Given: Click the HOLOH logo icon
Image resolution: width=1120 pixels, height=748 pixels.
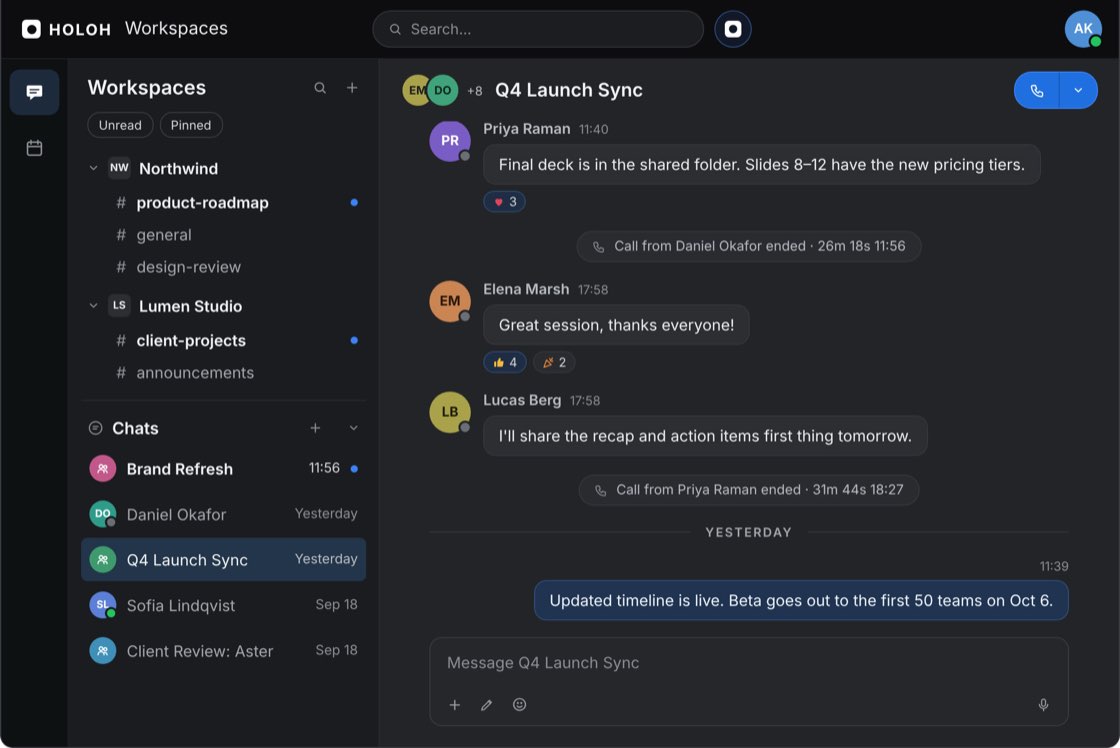Looking at the screenshot, I should [31, 29].
